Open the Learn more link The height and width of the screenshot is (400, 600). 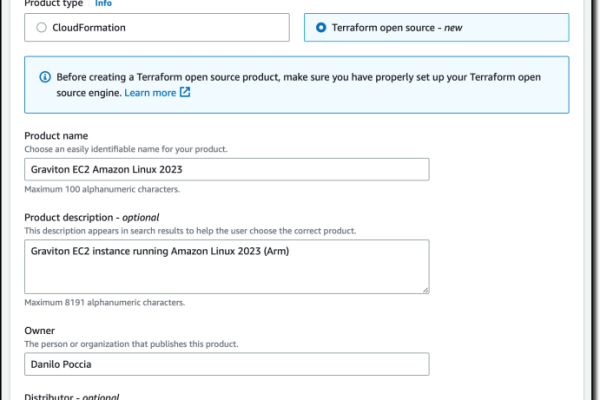pyautogui.click(x=150, y=93)
